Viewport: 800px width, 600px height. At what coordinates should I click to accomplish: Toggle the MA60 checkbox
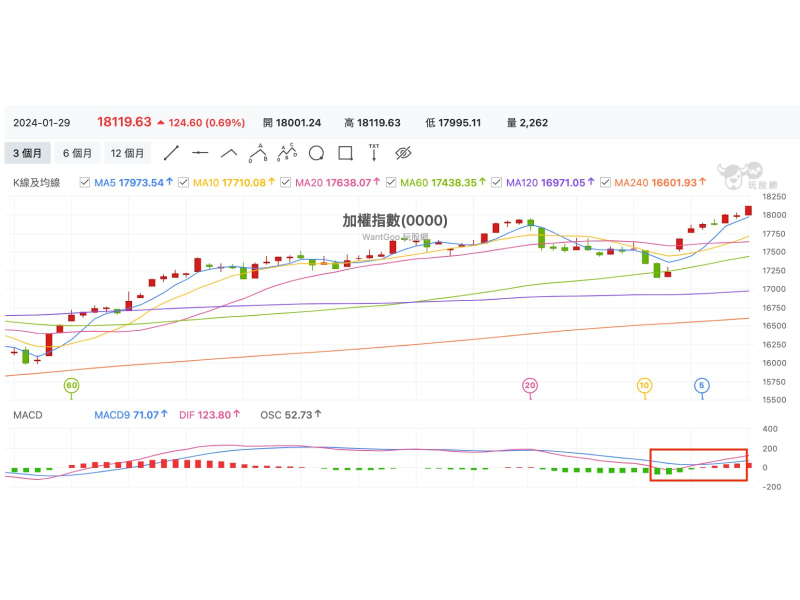391,183
